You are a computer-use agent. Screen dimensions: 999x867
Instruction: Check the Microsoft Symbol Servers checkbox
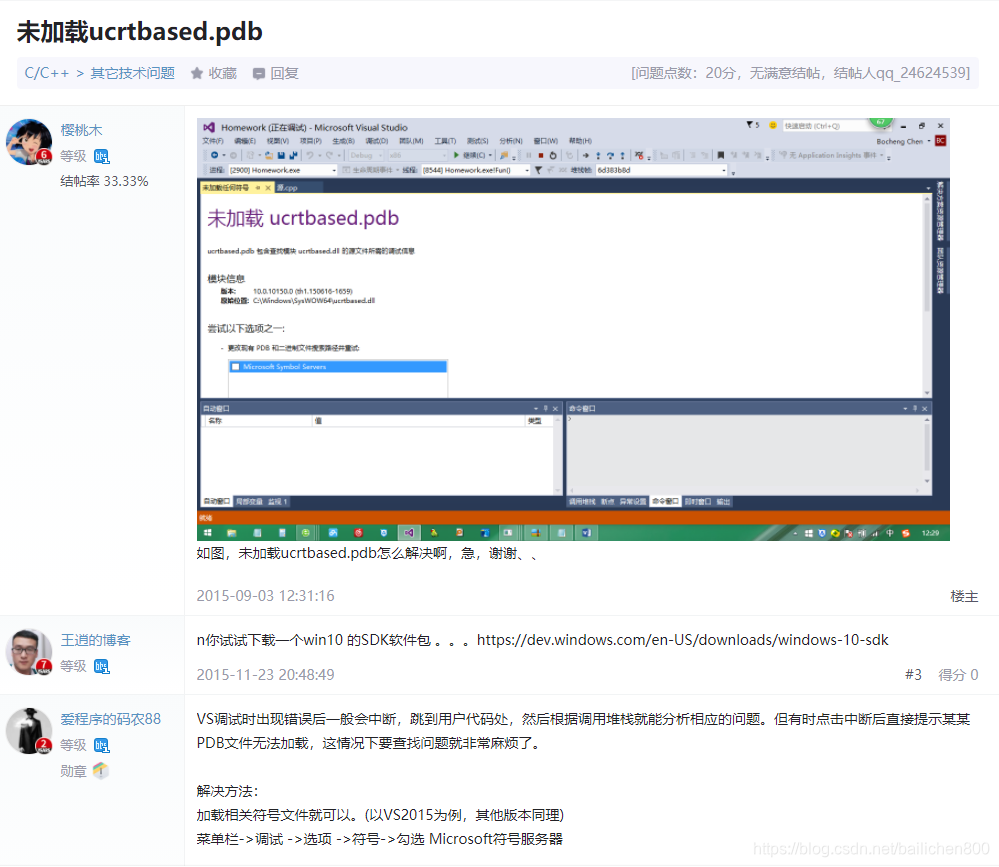(235, 367)
